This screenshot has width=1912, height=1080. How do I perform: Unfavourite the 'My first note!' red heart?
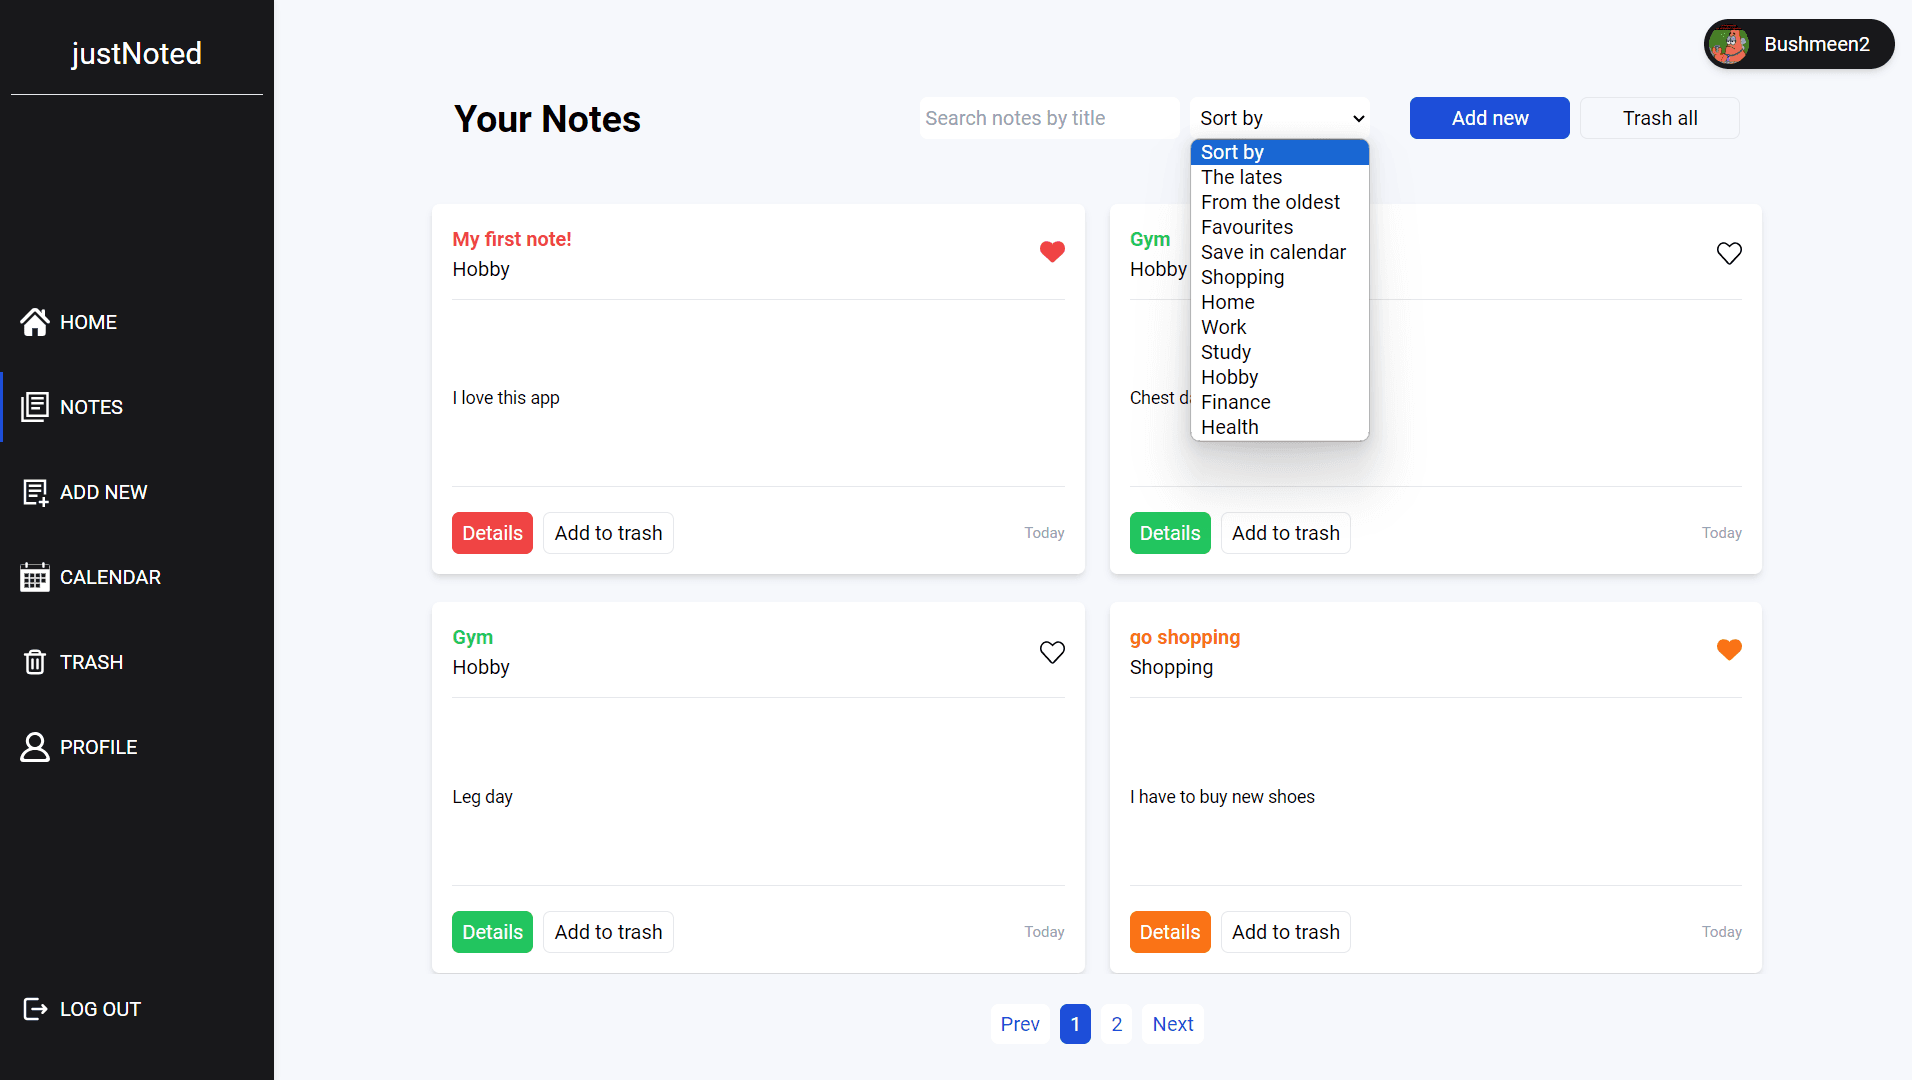[x=1052, y=252]
